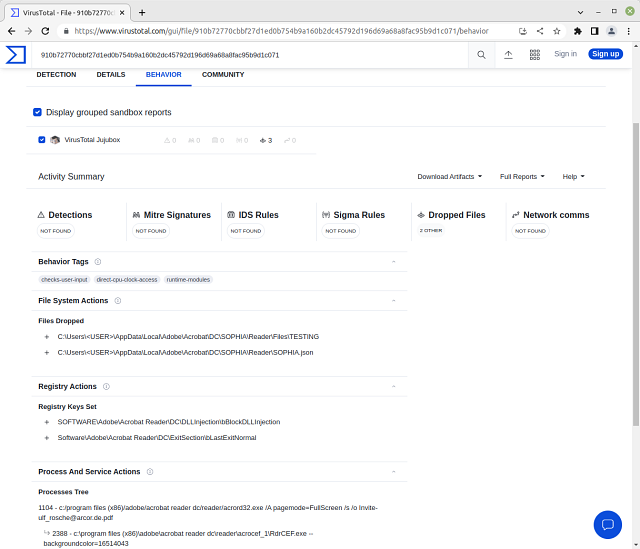Switch to the COMMUNITY tab
This screenshot has height=549, width=640.
(x=223, y=75)
